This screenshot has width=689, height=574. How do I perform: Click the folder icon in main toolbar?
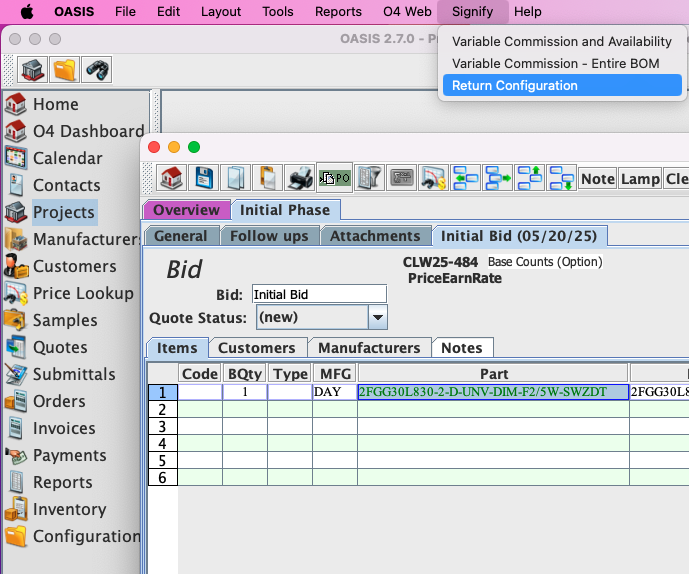65,69
